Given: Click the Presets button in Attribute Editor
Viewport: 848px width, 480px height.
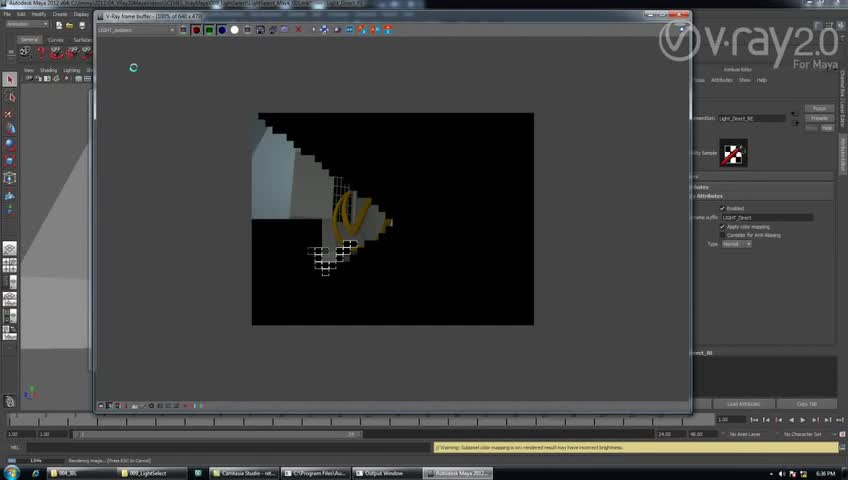Looking at the screenshot, I should tap(819, 118).
